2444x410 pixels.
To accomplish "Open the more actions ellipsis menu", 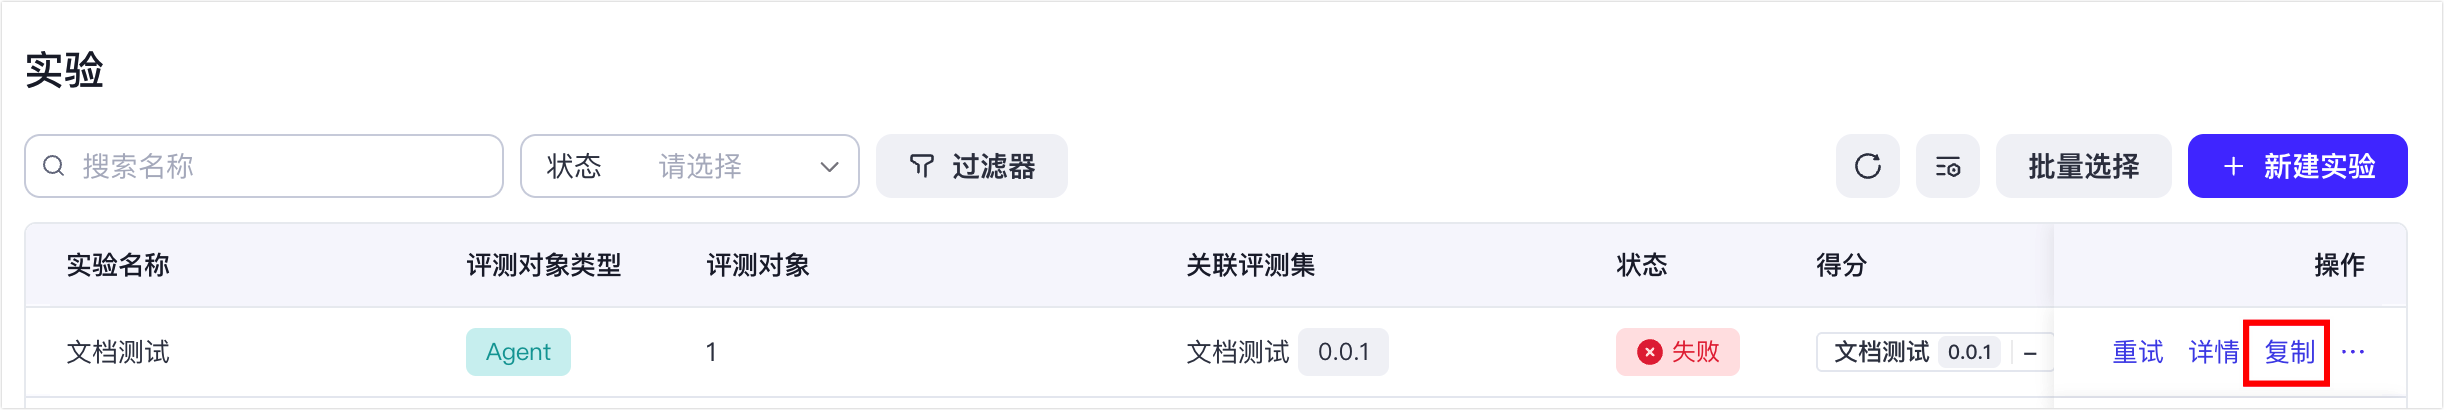I will click(x=2353, y=352).
